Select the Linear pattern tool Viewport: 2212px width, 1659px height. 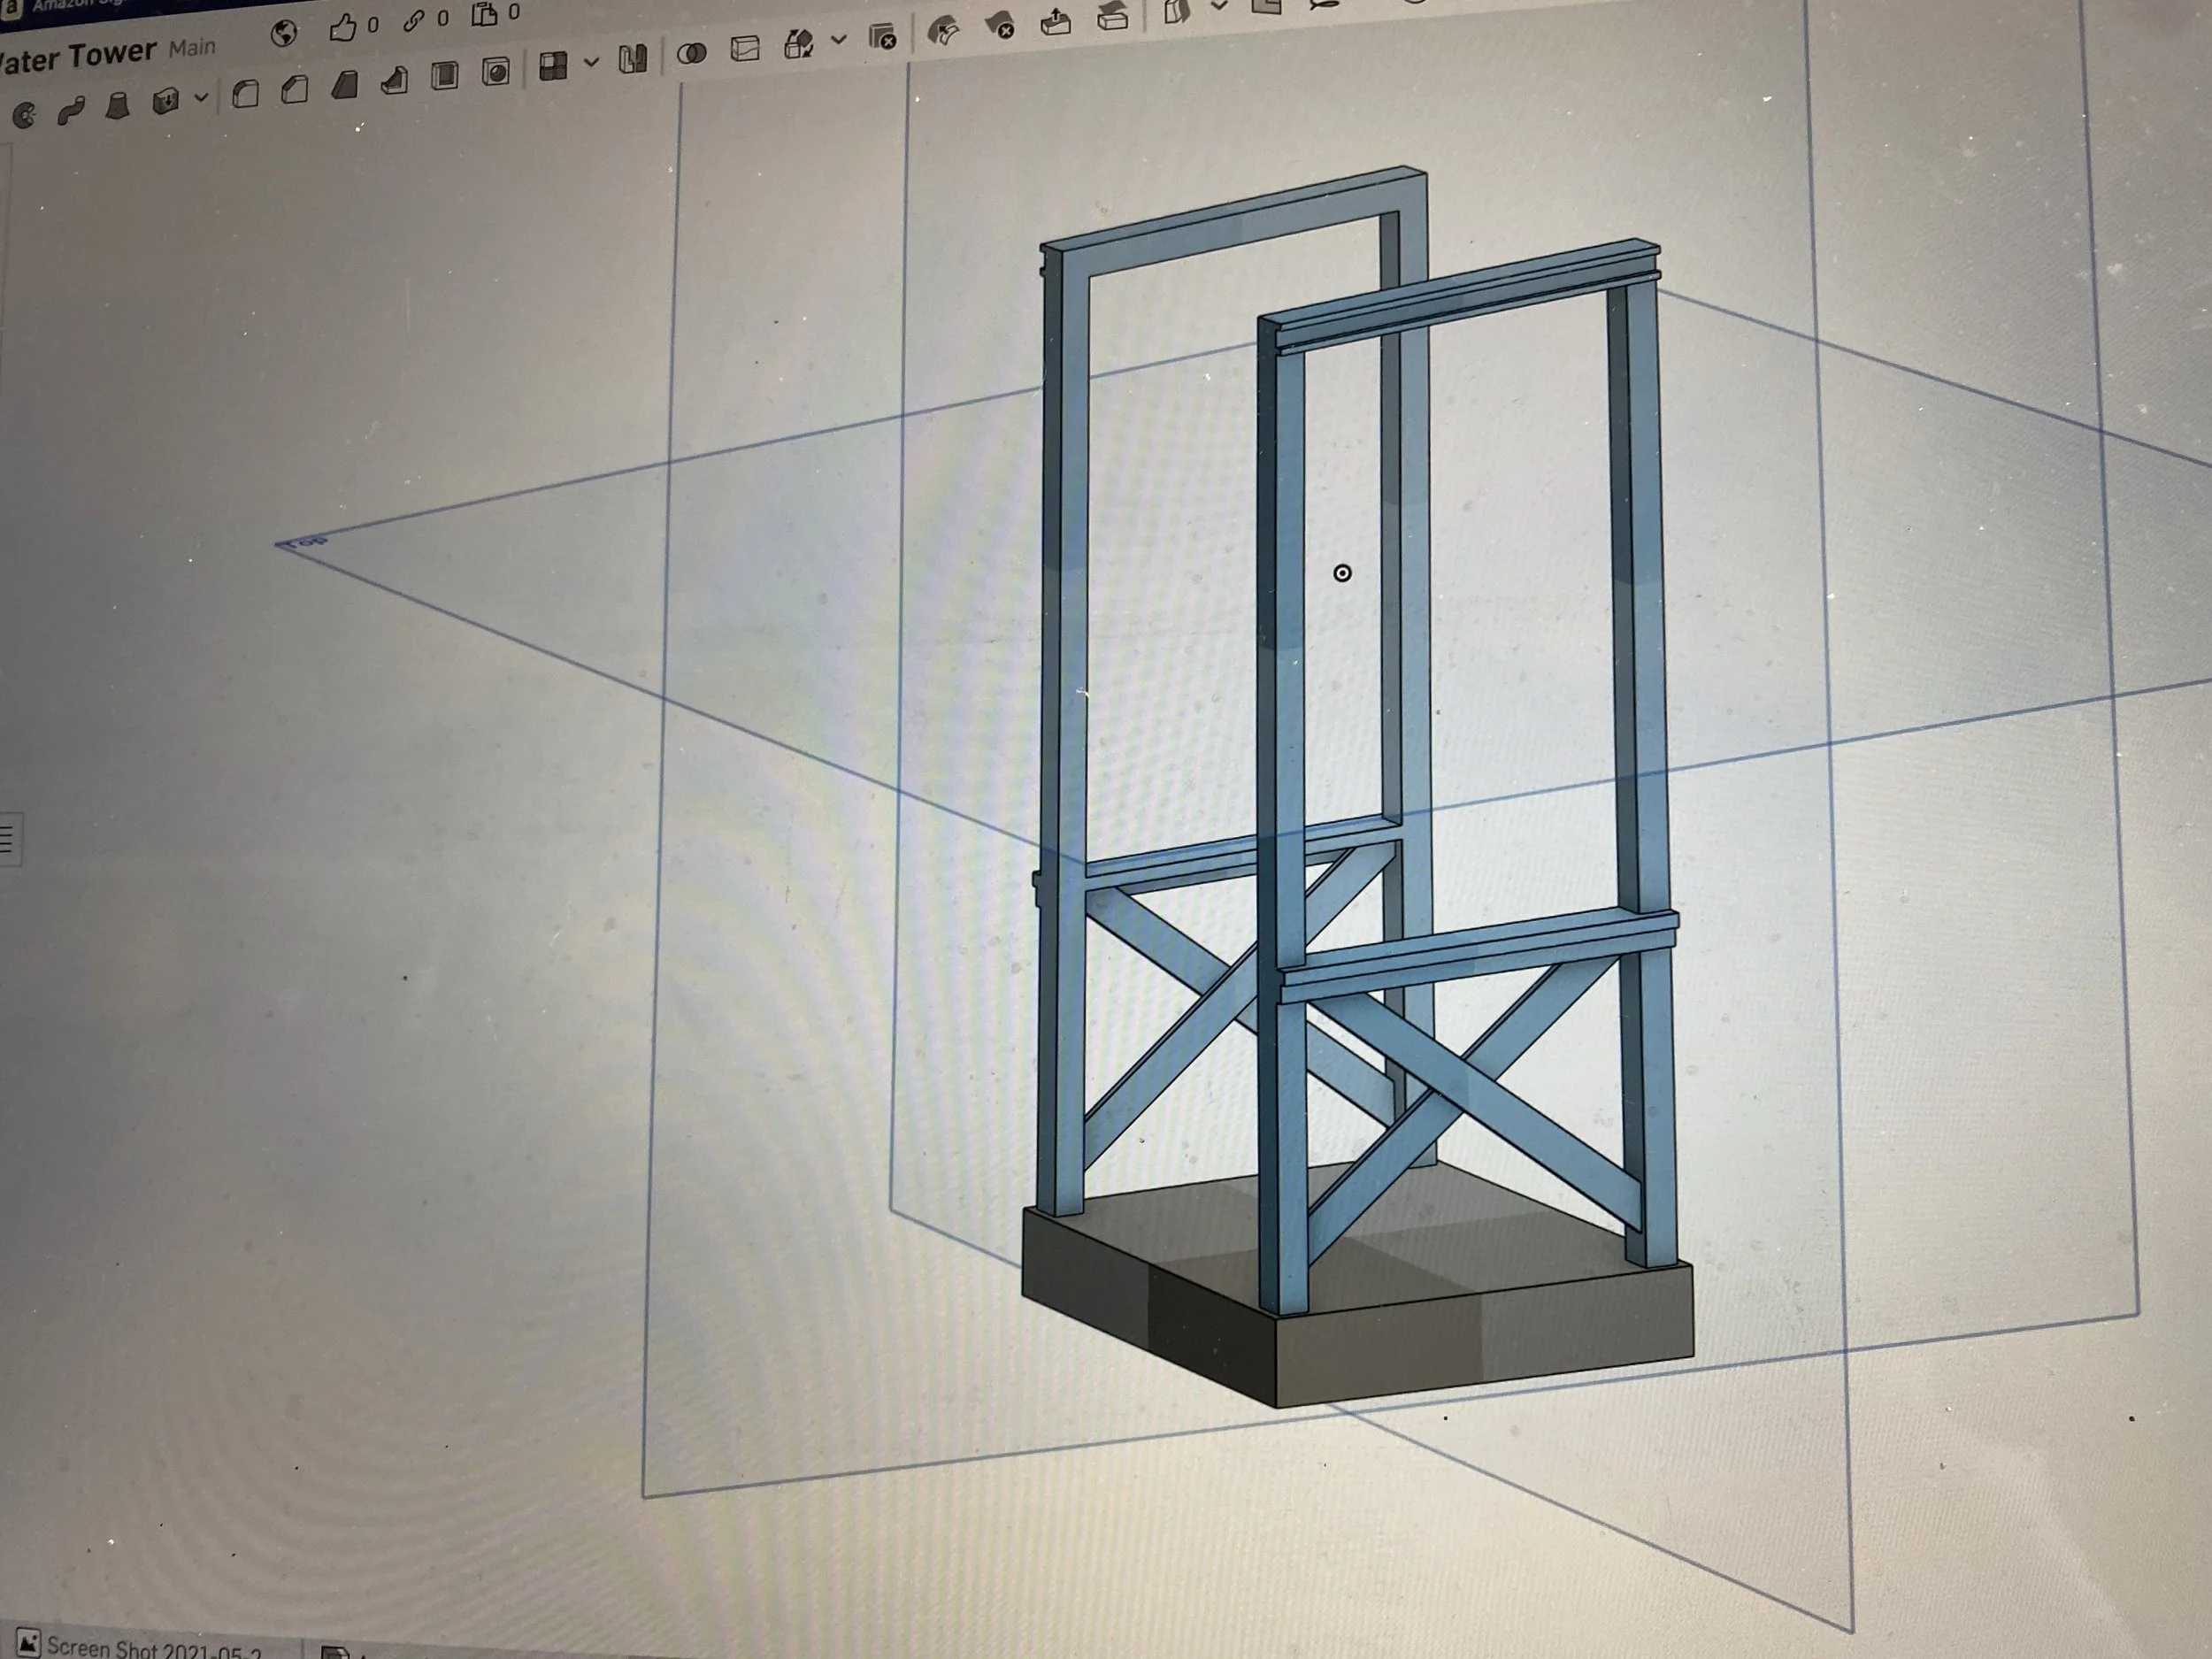(x=553, y=66)
